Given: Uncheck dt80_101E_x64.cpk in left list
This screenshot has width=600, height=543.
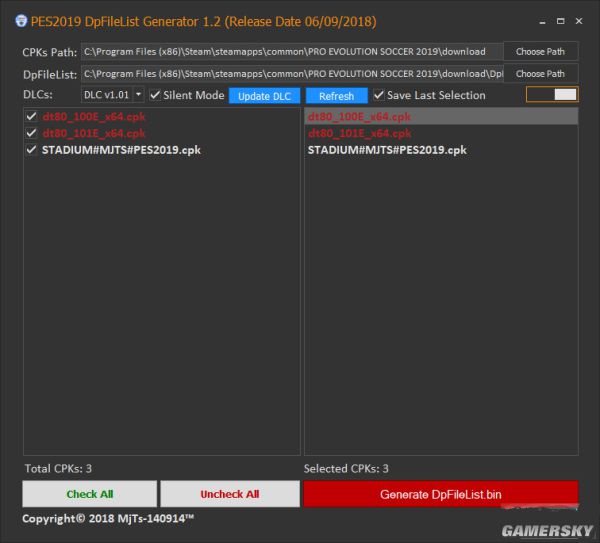Looking at the screenshot, I should tap(31, 133).
